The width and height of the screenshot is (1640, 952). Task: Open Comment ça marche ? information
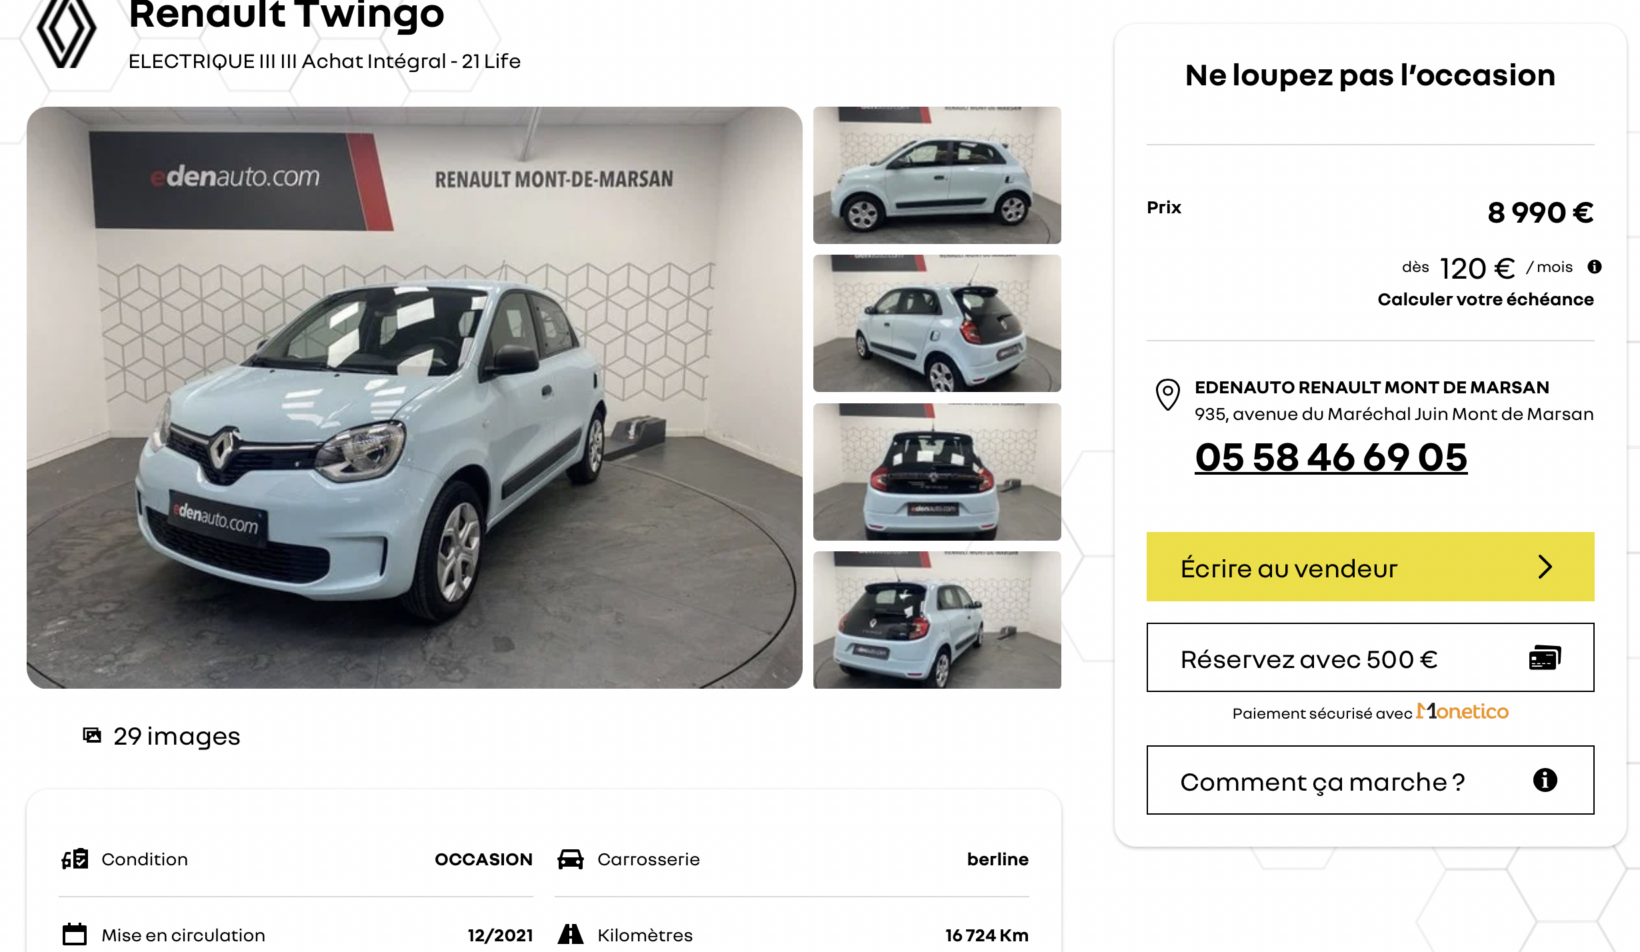[1370, 780]
